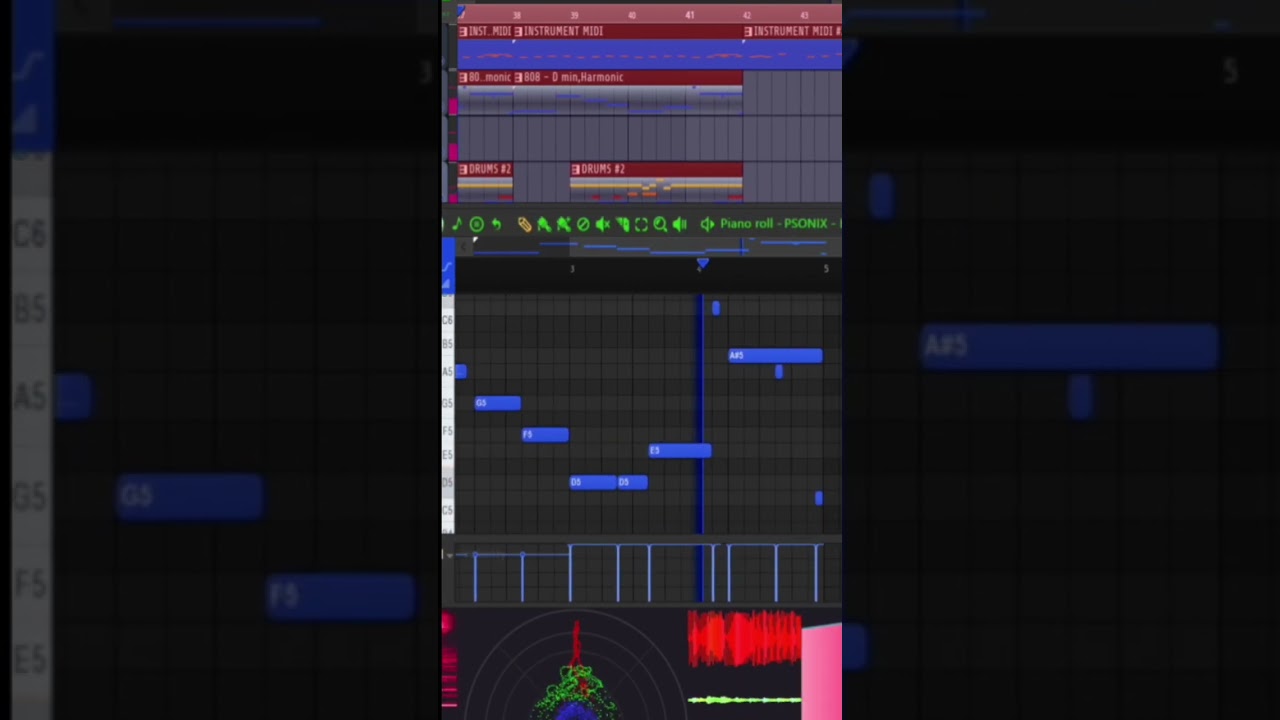
Task: Click the D5 piano key label
Action: point(447,482)
